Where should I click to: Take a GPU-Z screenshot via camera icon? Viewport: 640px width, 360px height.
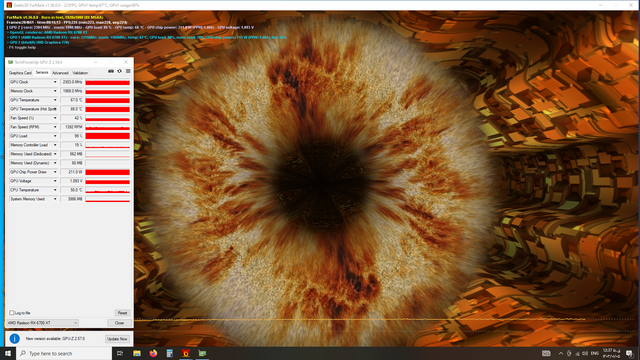[111, 71]
